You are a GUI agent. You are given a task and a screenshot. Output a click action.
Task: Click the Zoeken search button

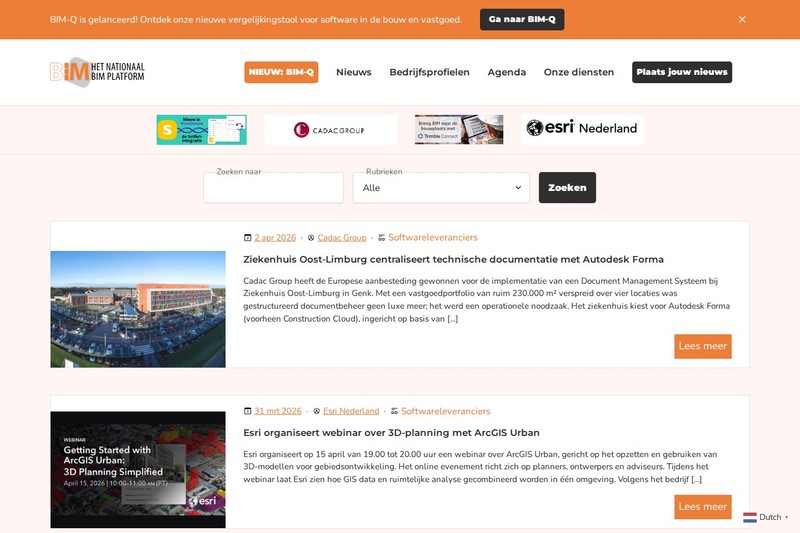567,188
